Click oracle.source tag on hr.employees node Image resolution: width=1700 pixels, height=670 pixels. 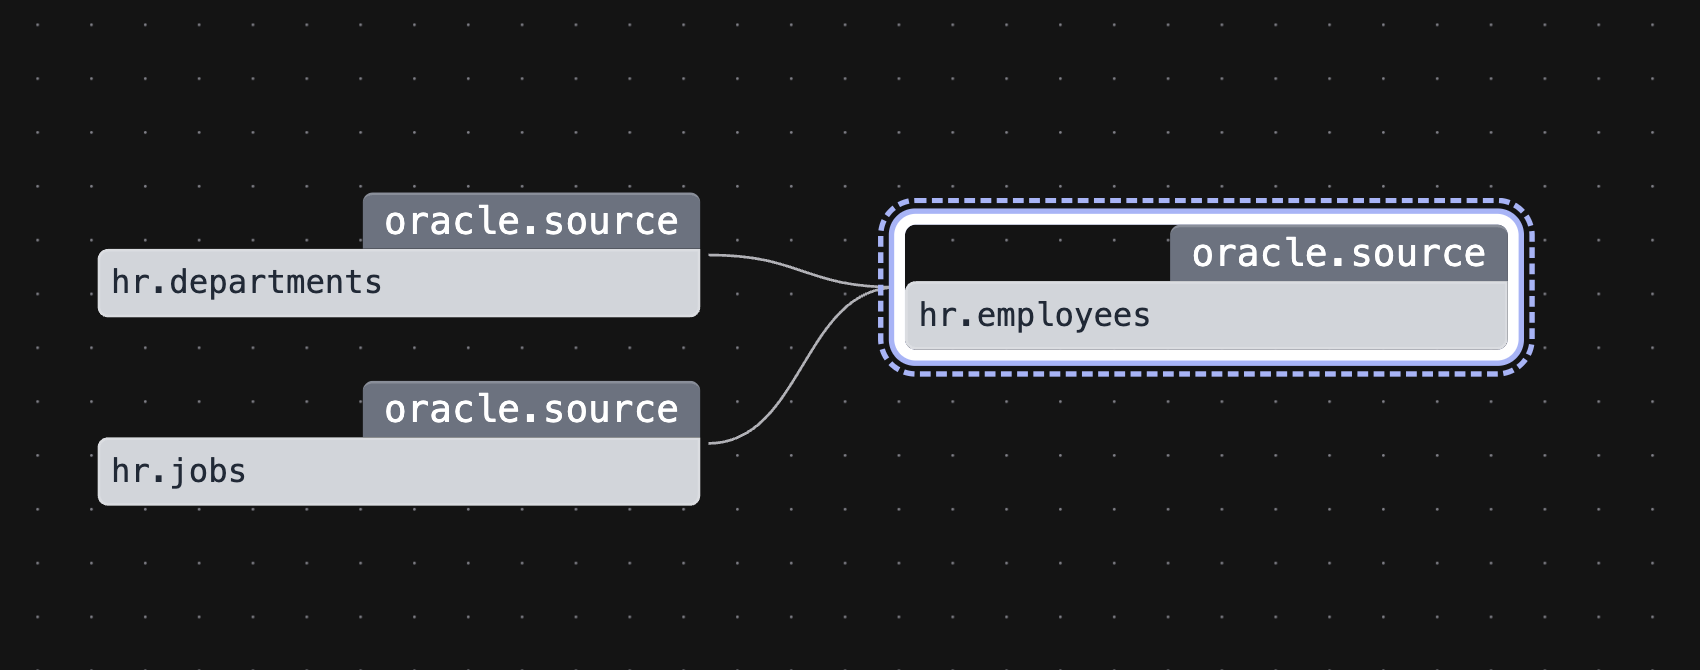pyautogui.click(x=1339, y=254)
